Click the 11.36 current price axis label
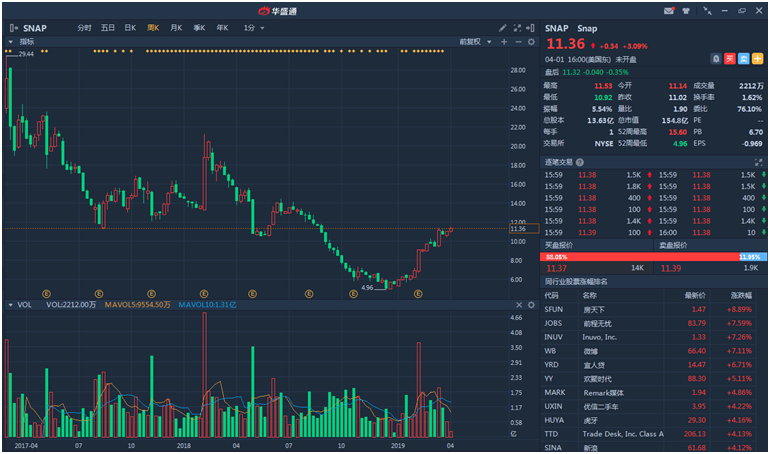Image resolution: width=770 pixels, height=454 pixels. click(524, 229)
